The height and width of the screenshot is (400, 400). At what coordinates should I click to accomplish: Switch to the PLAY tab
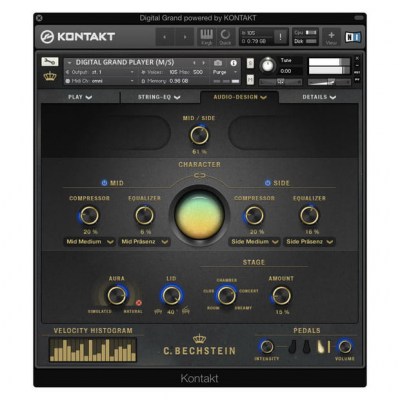pyautogui.click(x=80, y=97)
